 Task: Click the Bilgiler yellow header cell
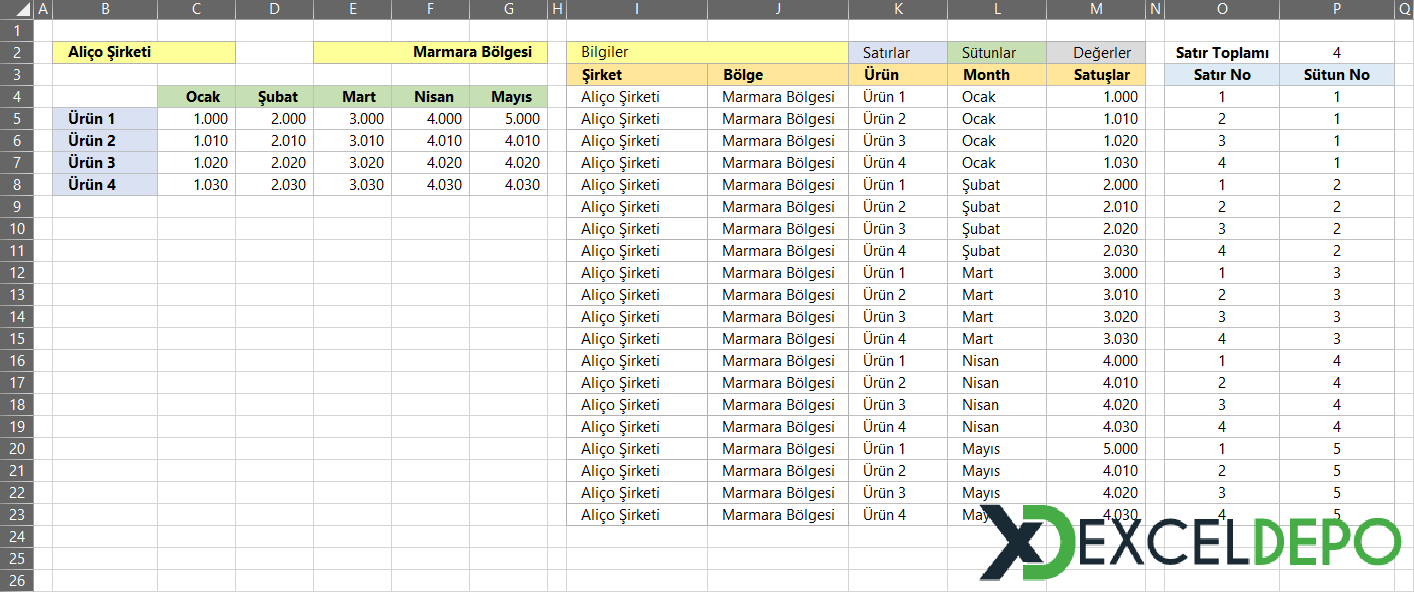click(x=707, y=52)
